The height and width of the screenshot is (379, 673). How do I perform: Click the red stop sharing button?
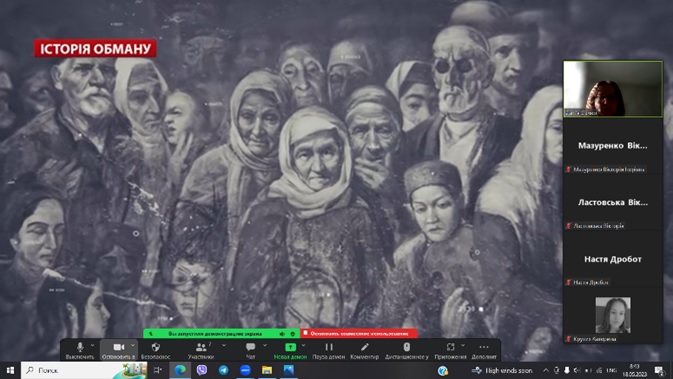(359, 333)
